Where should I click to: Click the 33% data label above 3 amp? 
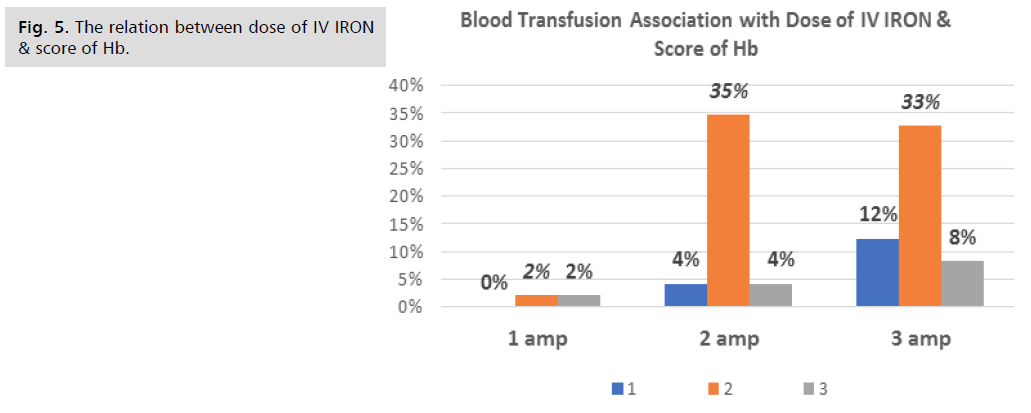coord(919,103)
